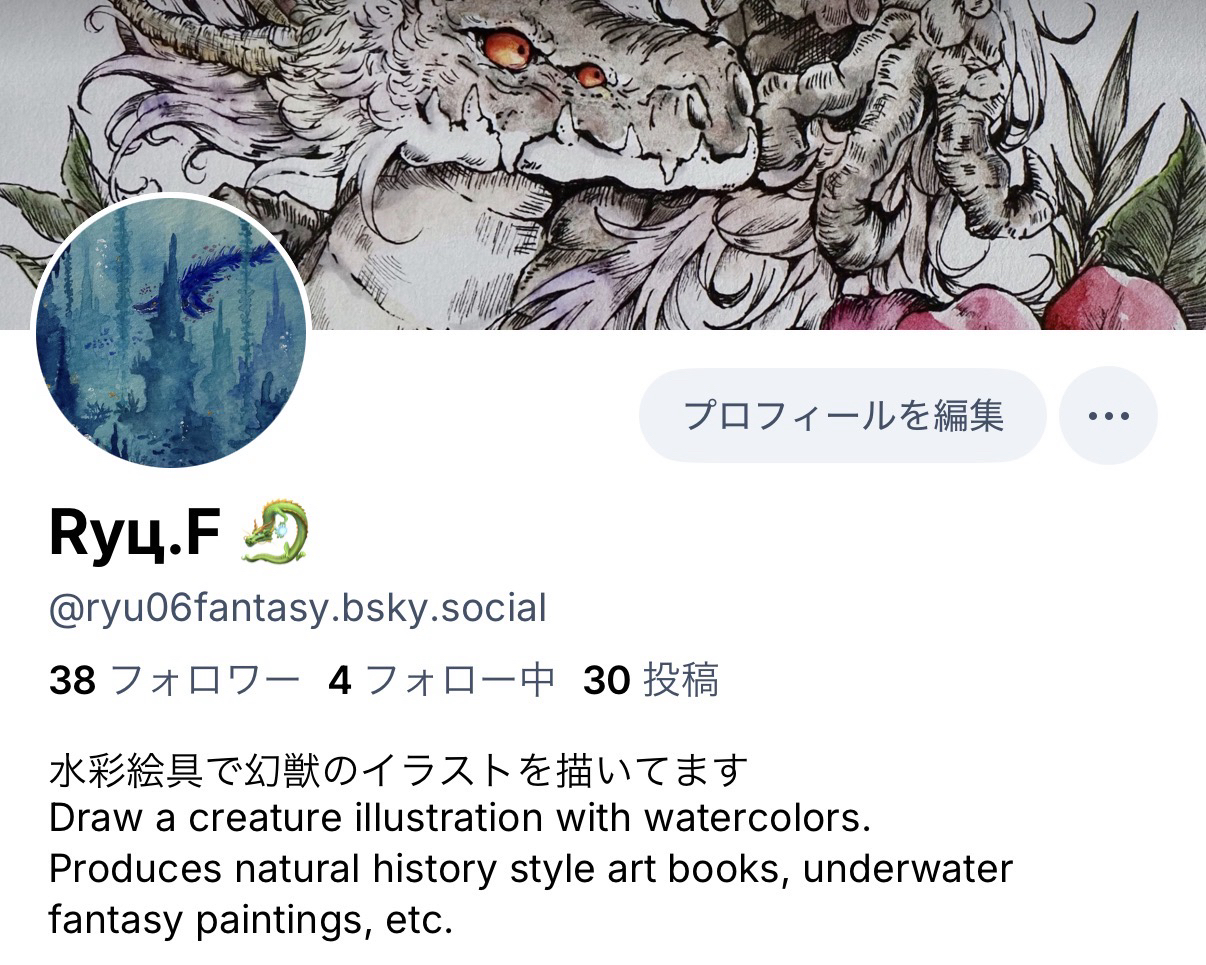
Task: Select the 30 投稿 count
Action: (651, 681)
